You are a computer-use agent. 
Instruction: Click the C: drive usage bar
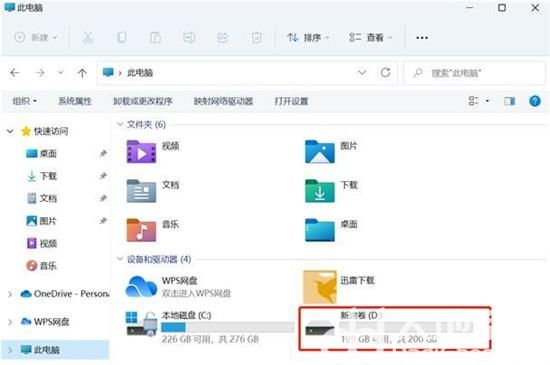(x=228, y=327)
